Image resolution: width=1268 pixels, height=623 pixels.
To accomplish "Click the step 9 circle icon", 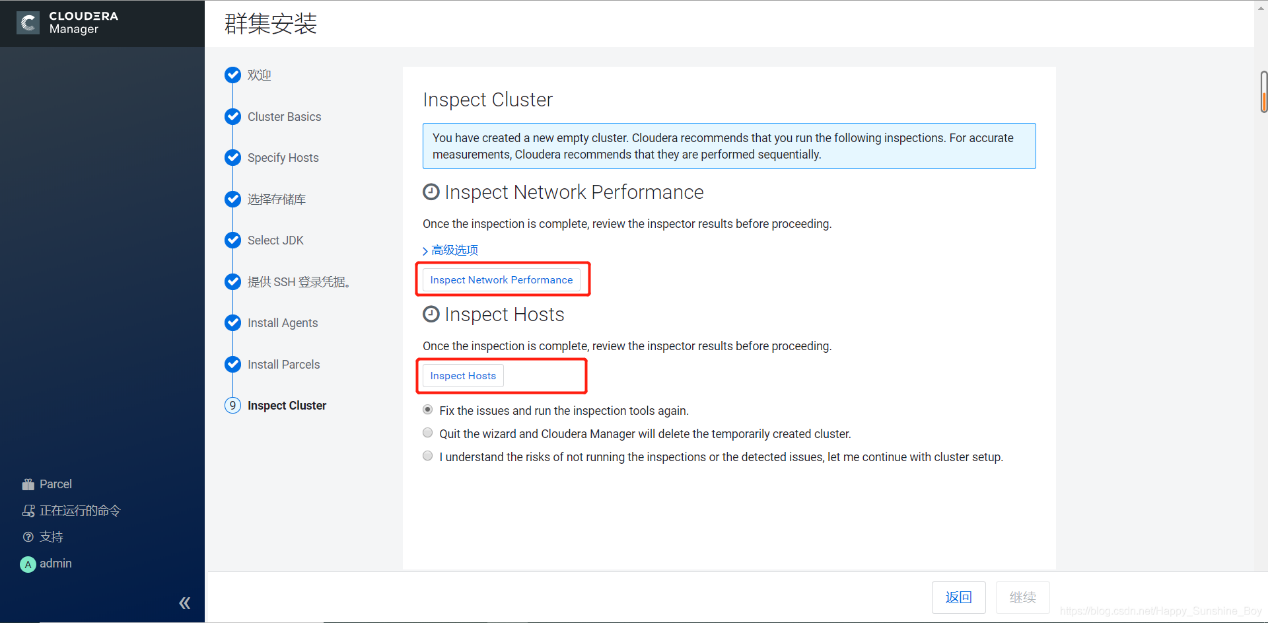I will click(233, 405).
